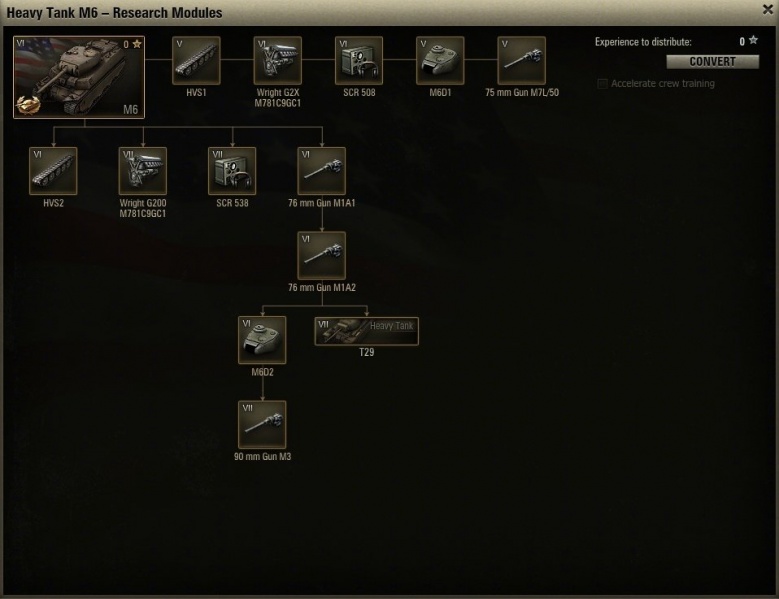Select the SCR 538 radio module icon

click(x=232, y=171)
